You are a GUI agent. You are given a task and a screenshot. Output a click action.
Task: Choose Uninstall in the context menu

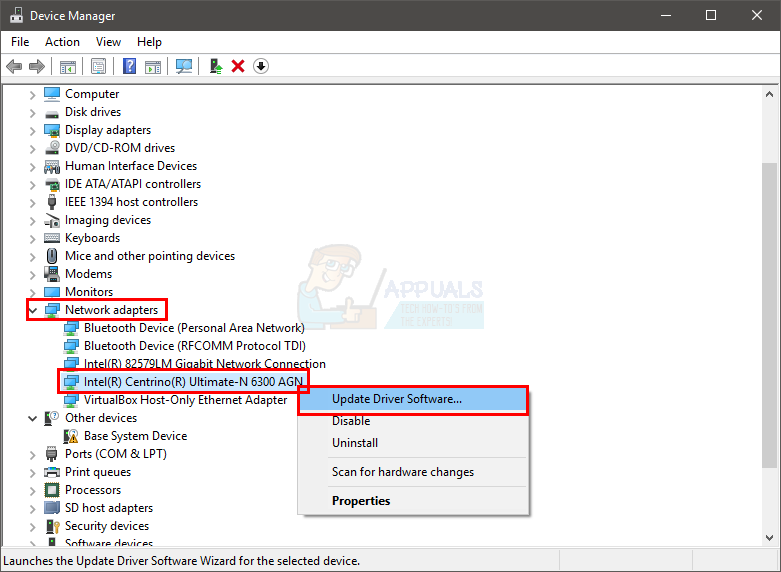point(413,443)
